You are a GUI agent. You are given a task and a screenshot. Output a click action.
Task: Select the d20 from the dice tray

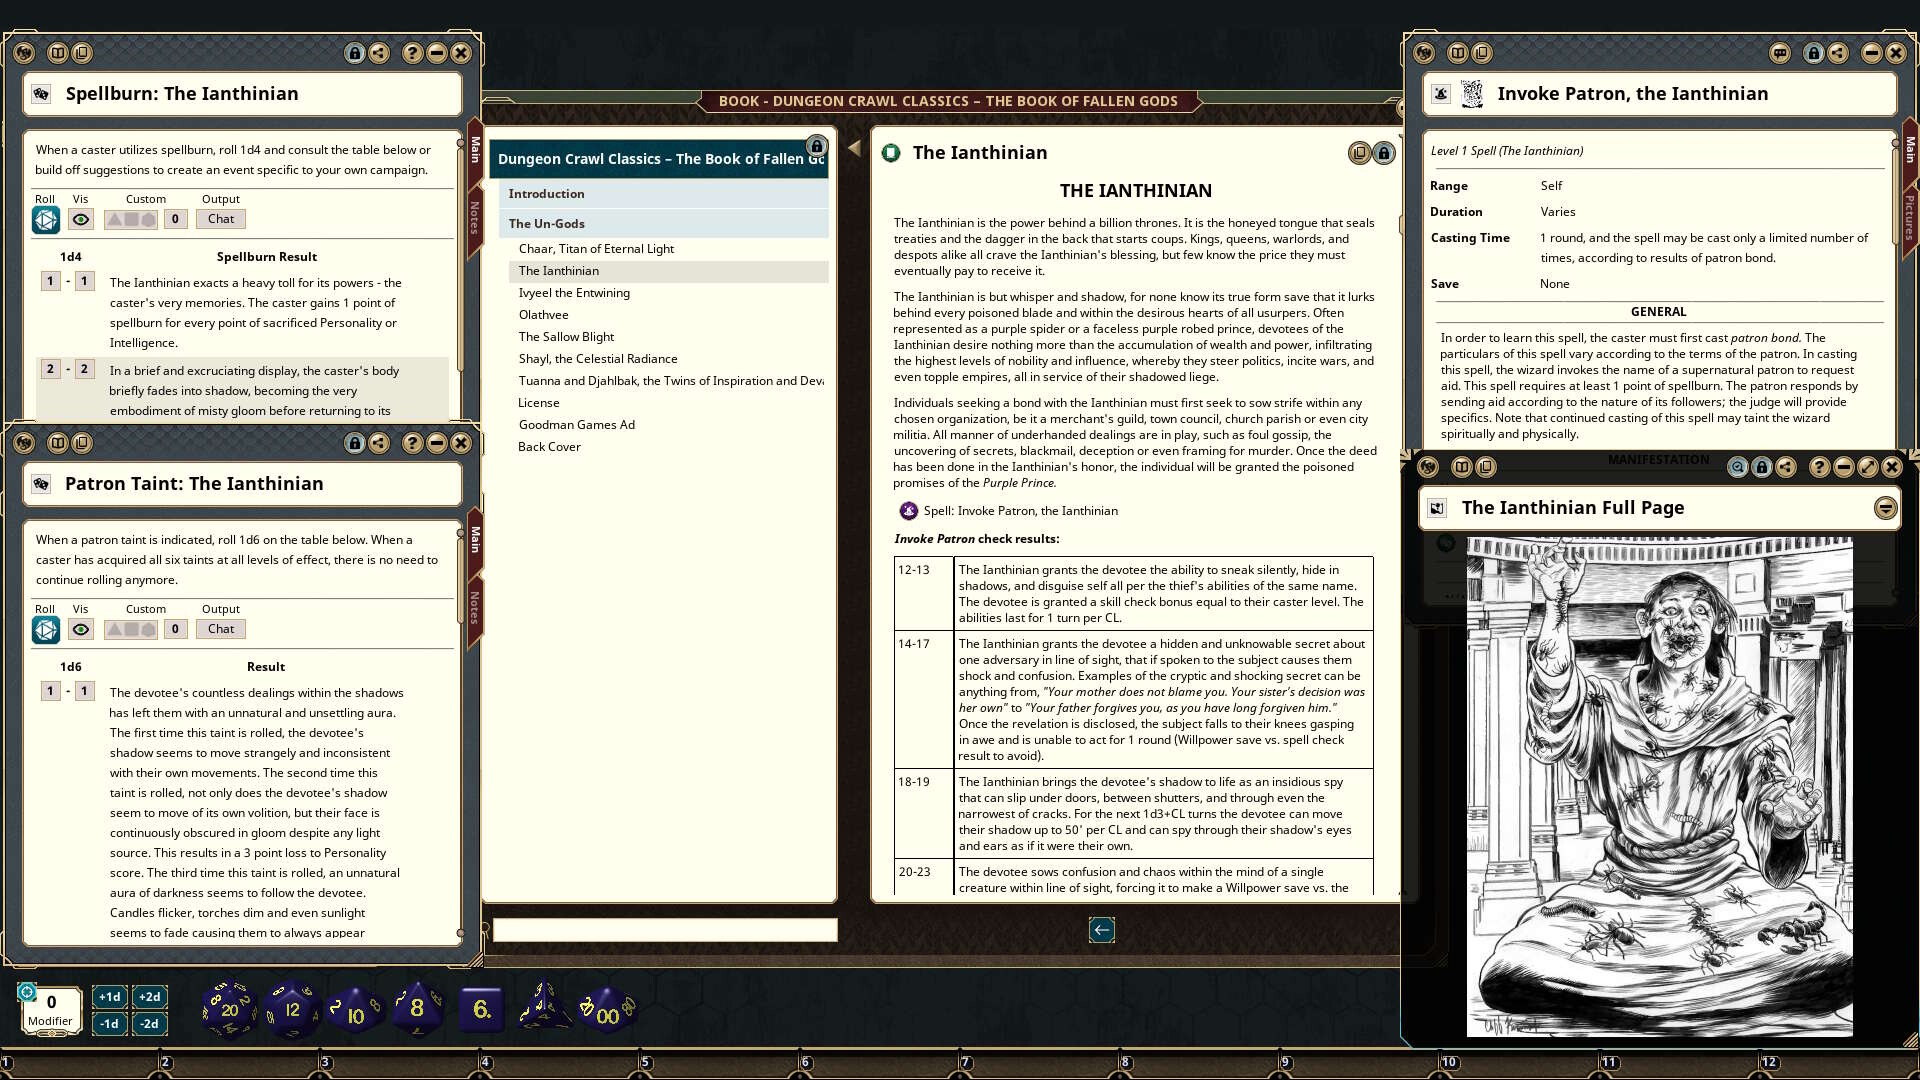point(228,1008)
